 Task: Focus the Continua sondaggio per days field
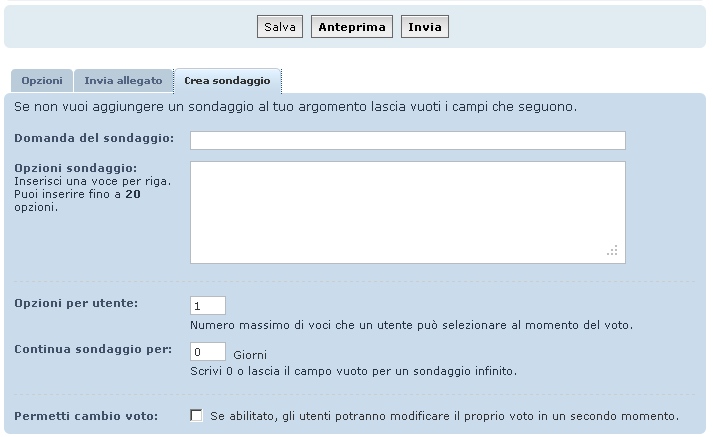point(207,352)
